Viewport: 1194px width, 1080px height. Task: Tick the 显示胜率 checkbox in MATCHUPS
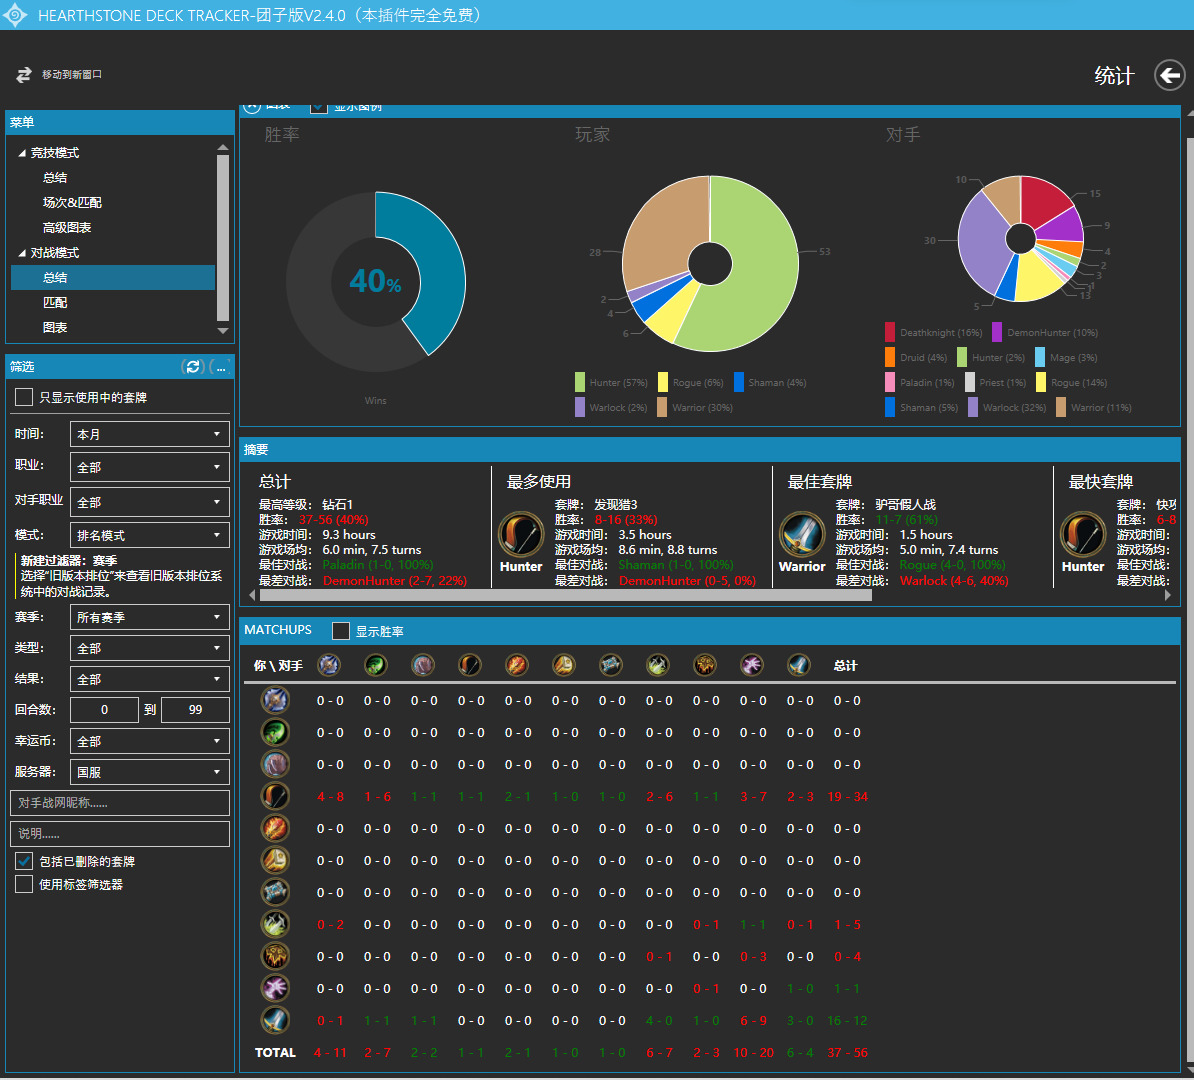click(x=341, y=631)
